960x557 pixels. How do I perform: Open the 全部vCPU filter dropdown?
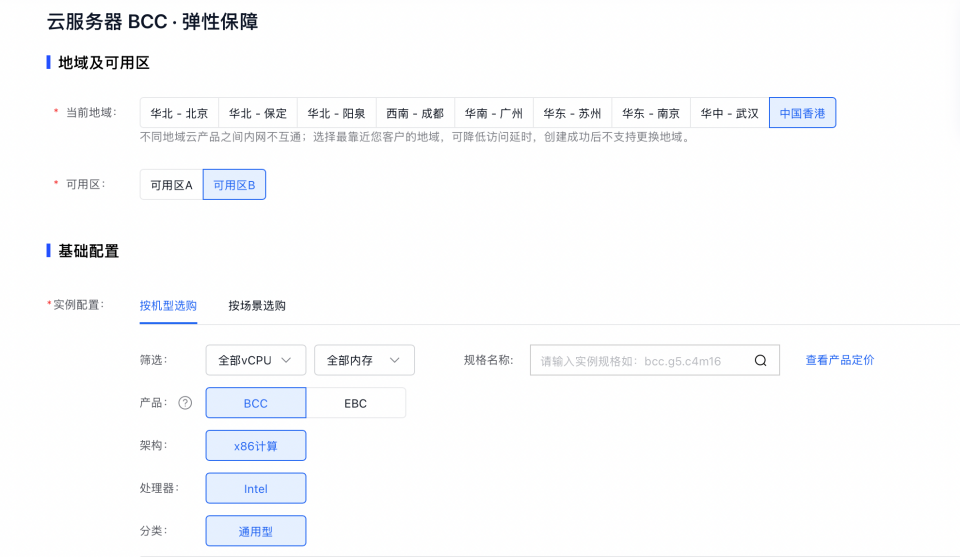[256, 361]
